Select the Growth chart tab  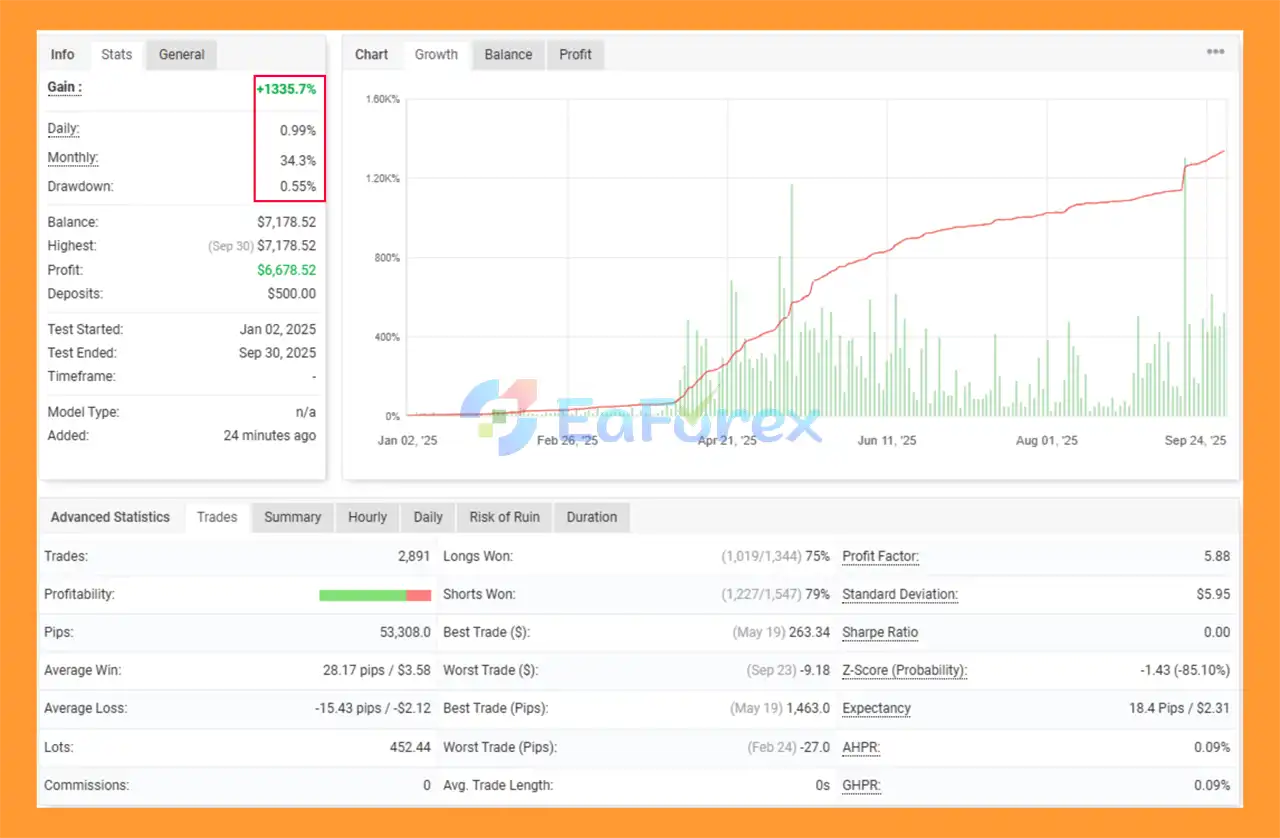click(436, 55)
